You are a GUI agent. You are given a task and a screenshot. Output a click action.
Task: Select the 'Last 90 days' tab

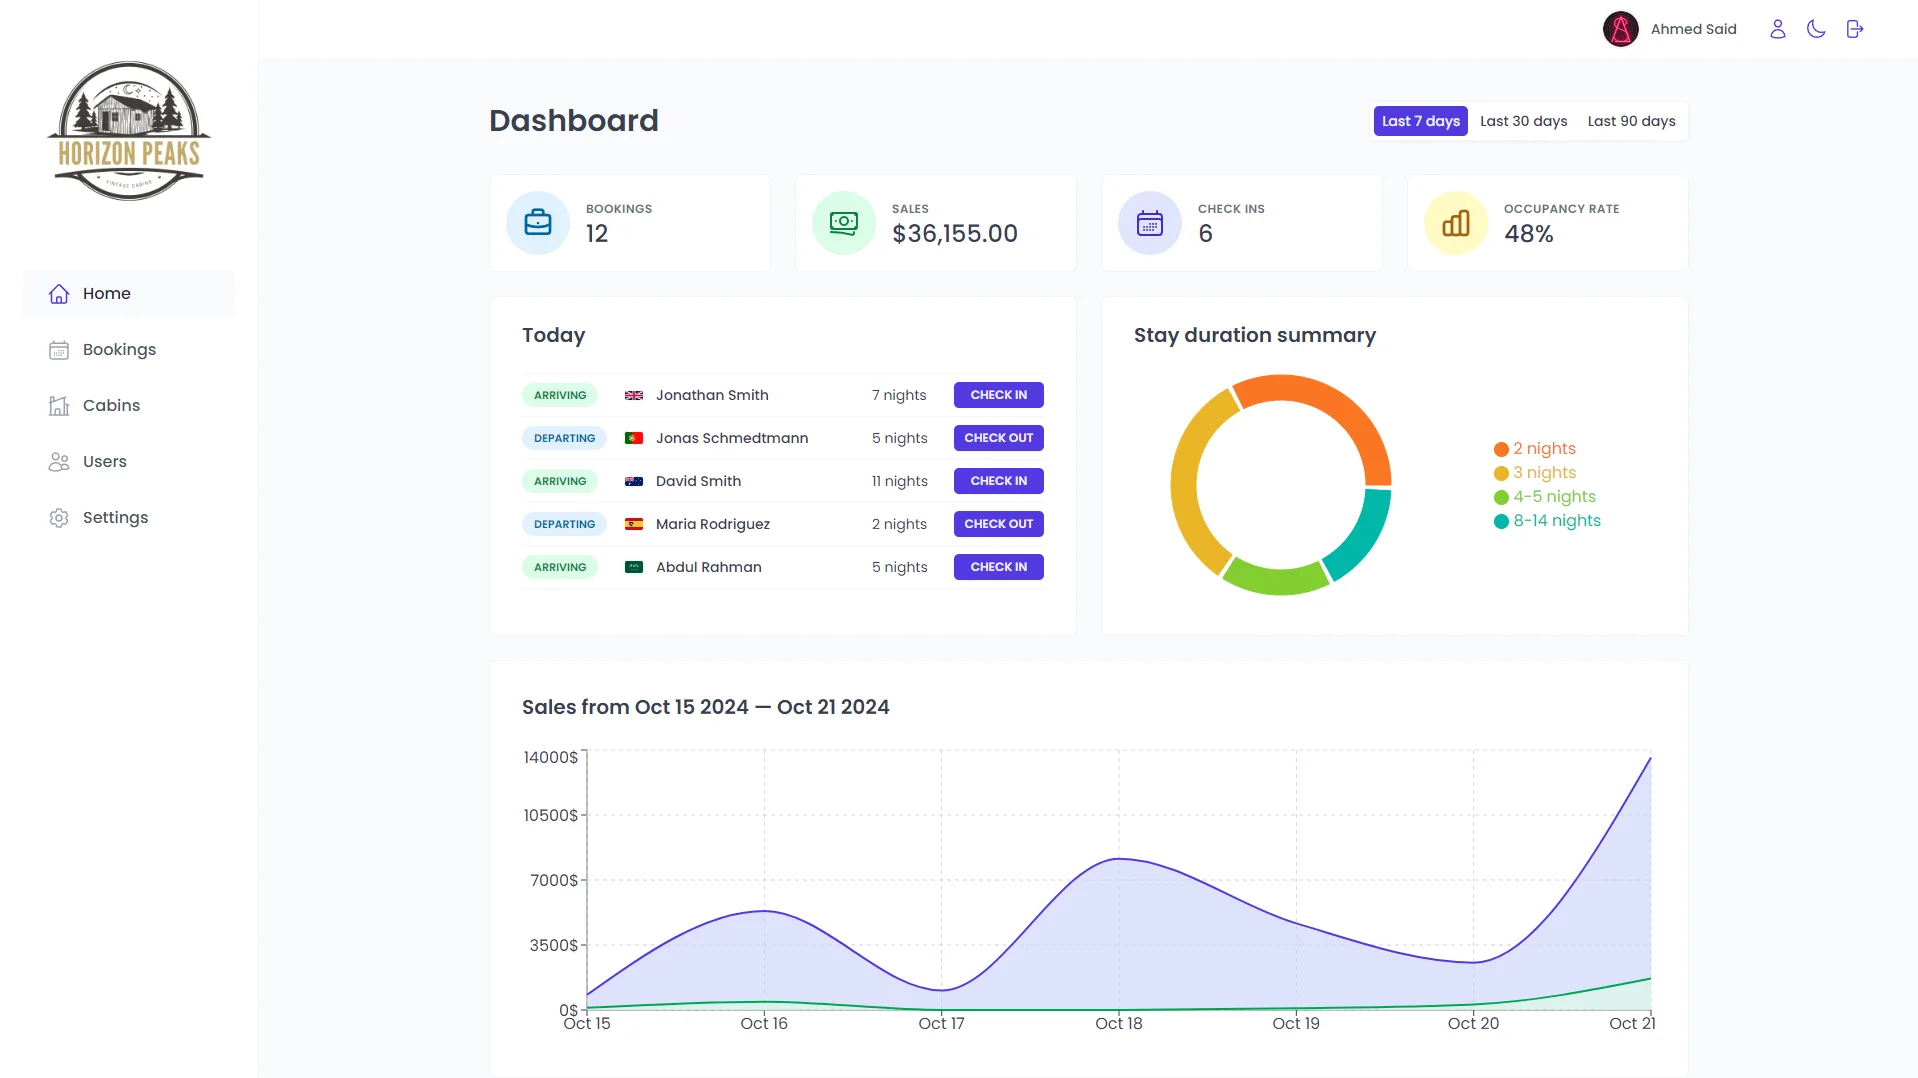(x=1631, y=121)
